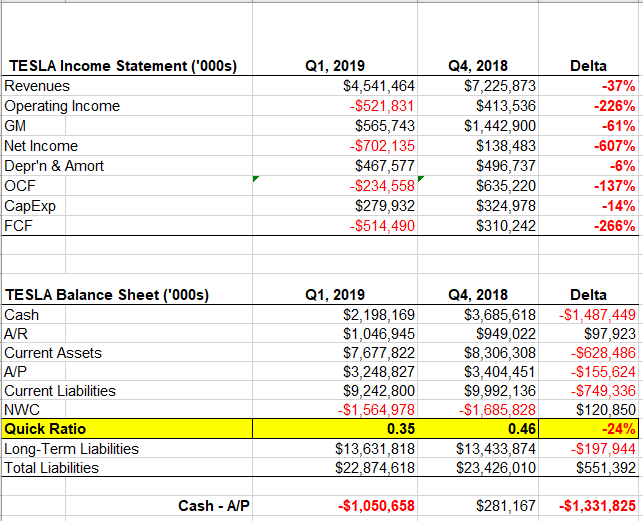Image resolution: width=643 pixels, height=521 pixels.
Task: Click the -607% delta cell
Action: pyautogui.click(x=615, y=146)
